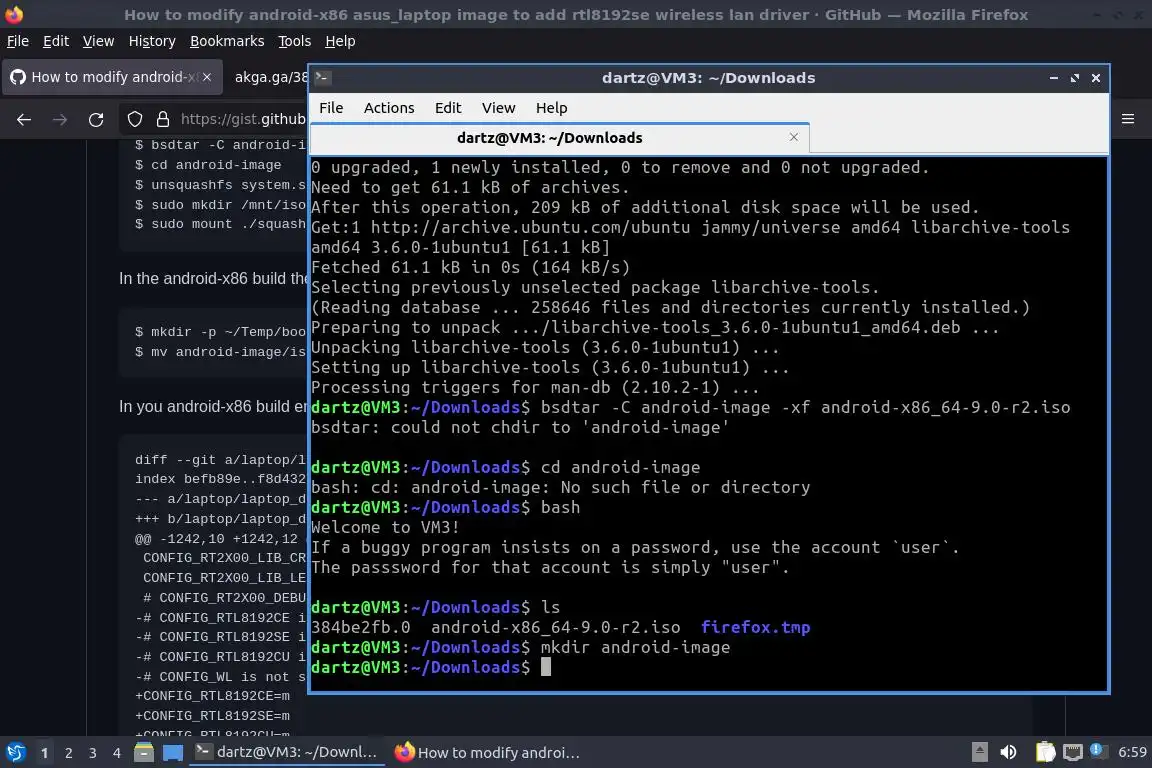Go forward in Firefox

60,119
